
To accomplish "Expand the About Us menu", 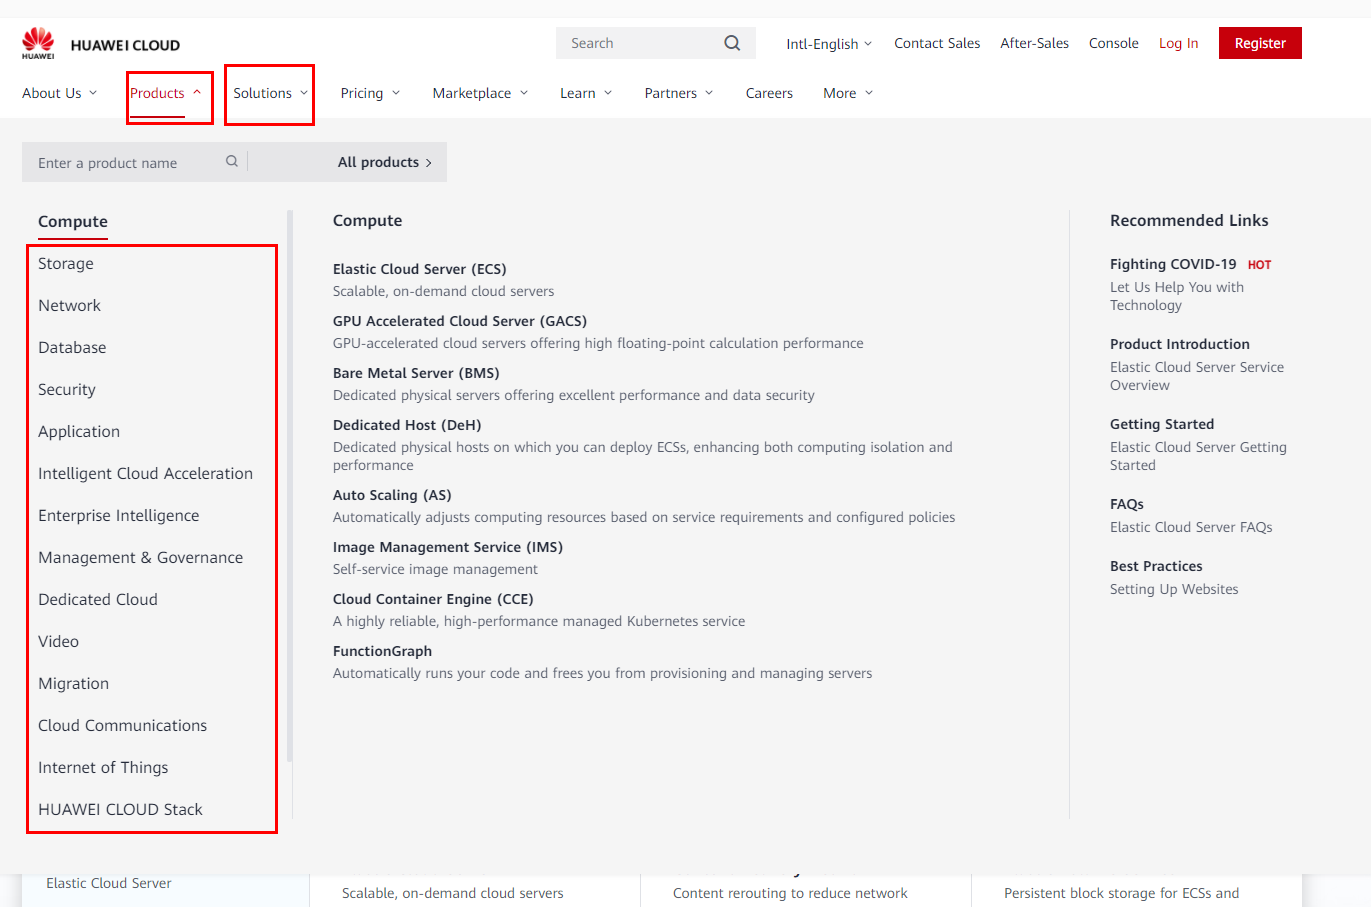I will (x=60, y=93).
